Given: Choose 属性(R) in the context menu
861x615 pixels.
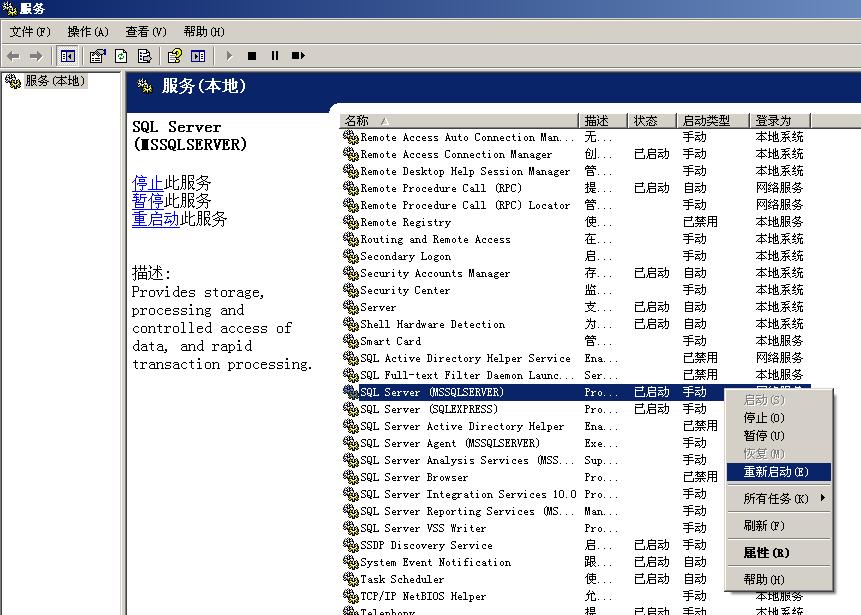Looking at the screenshot, I should pos(766,552).
